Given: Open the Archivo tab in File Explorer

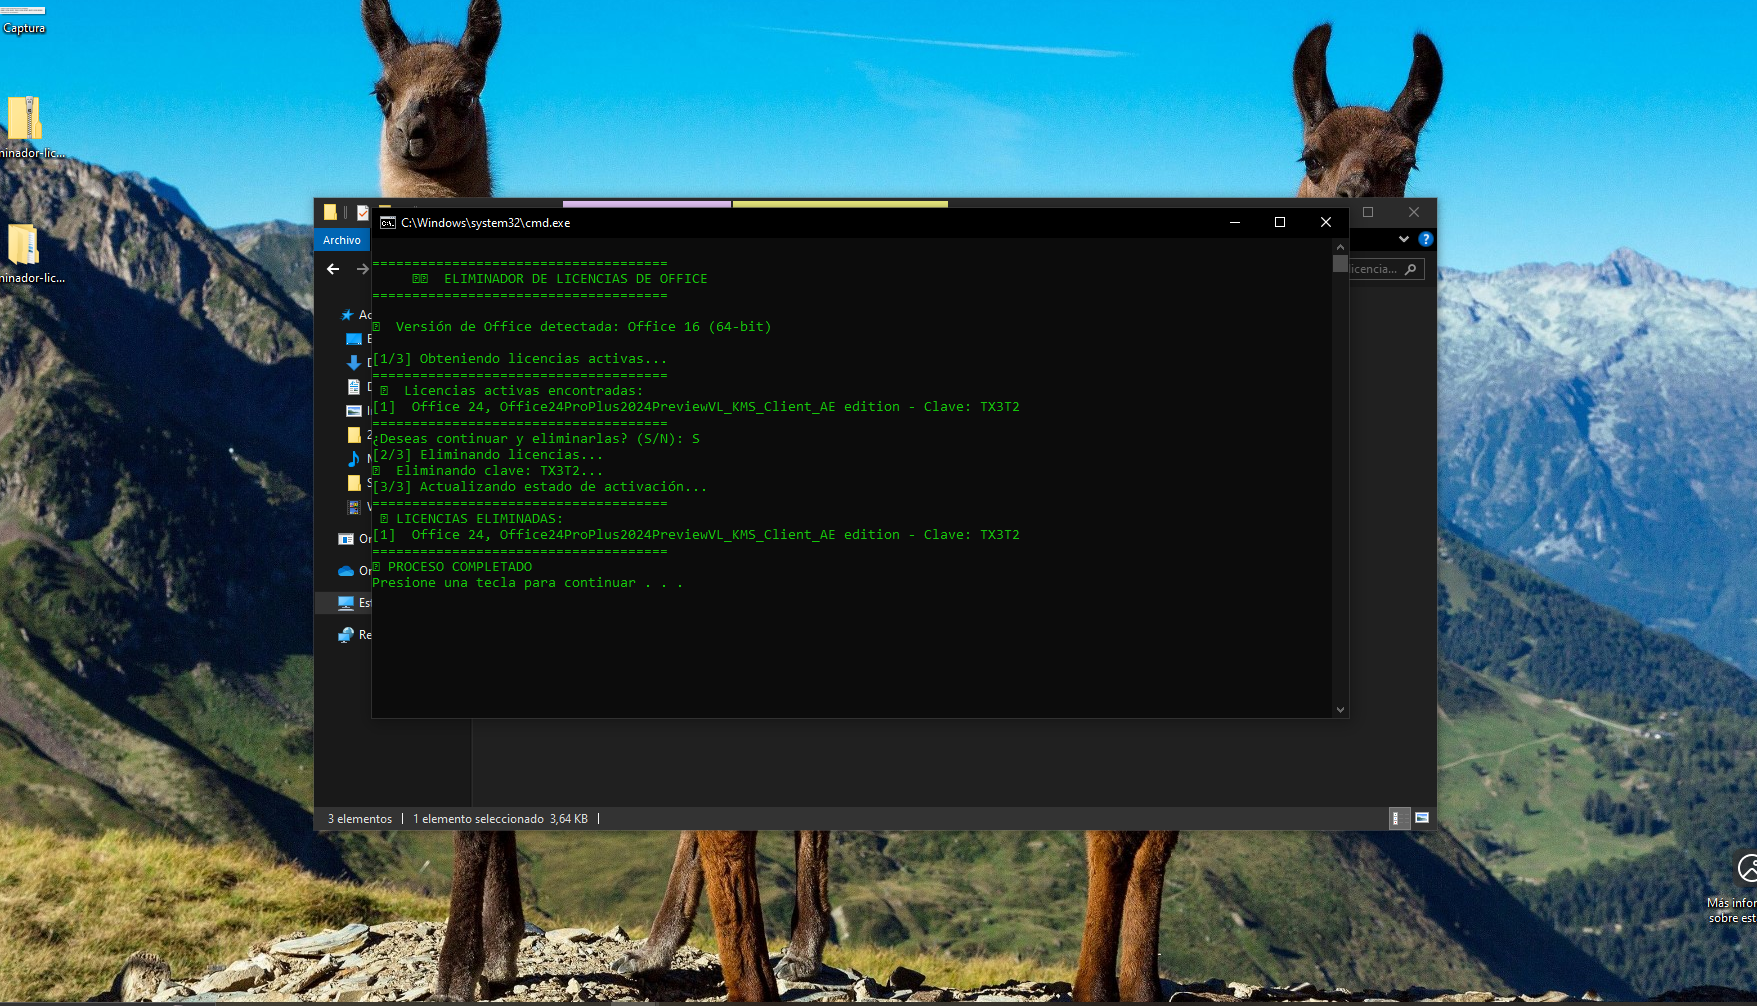Looking at the screenshot, I should (x=342, y=240).
